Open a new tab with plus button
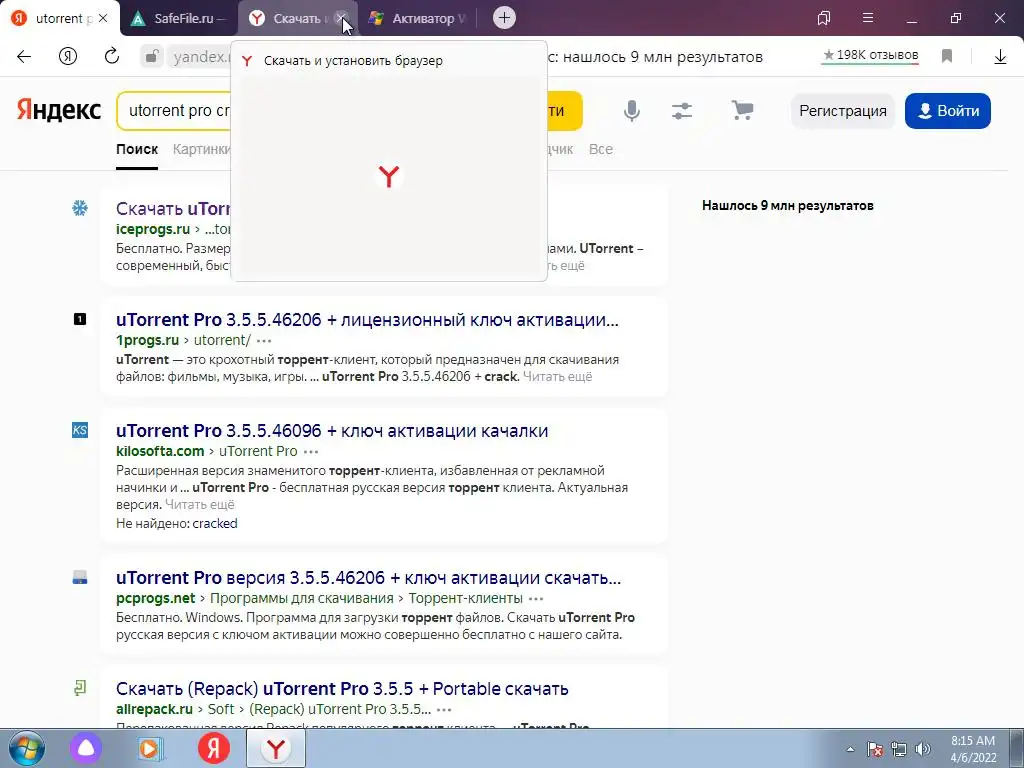Viewport: 1024px width, 768px height. click(504, 18)
